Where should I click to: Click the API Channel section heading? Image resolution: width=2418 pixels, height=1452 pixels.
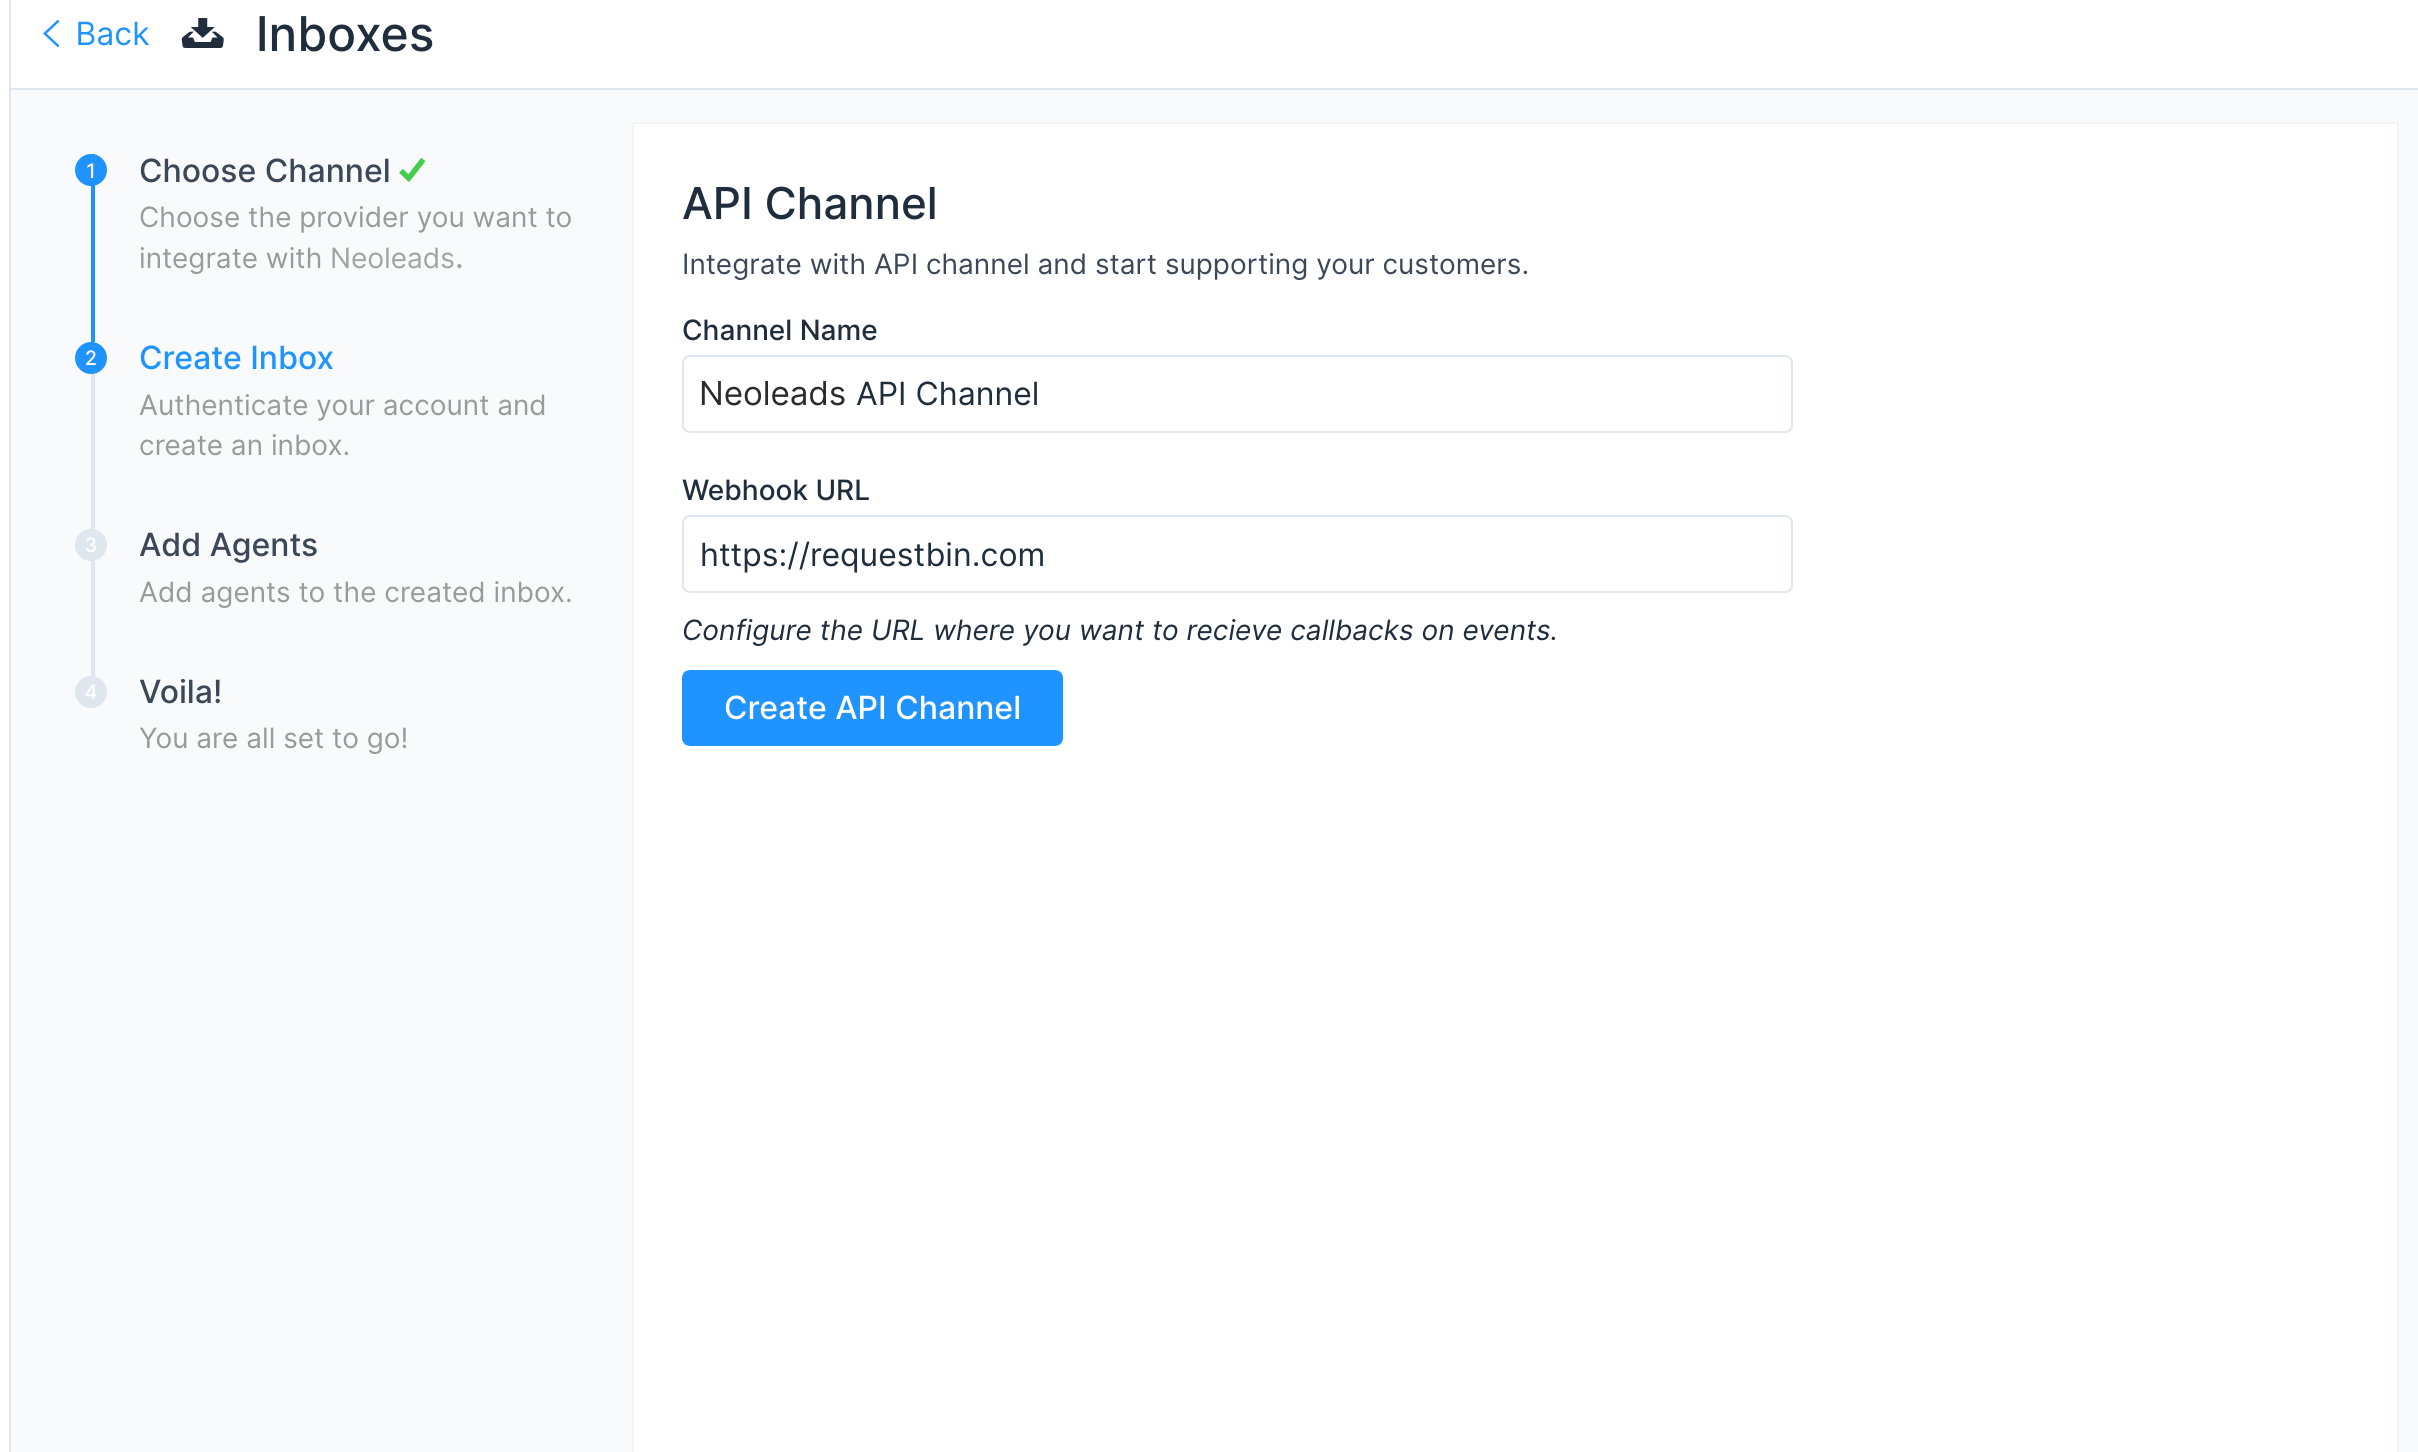(809, 204)
